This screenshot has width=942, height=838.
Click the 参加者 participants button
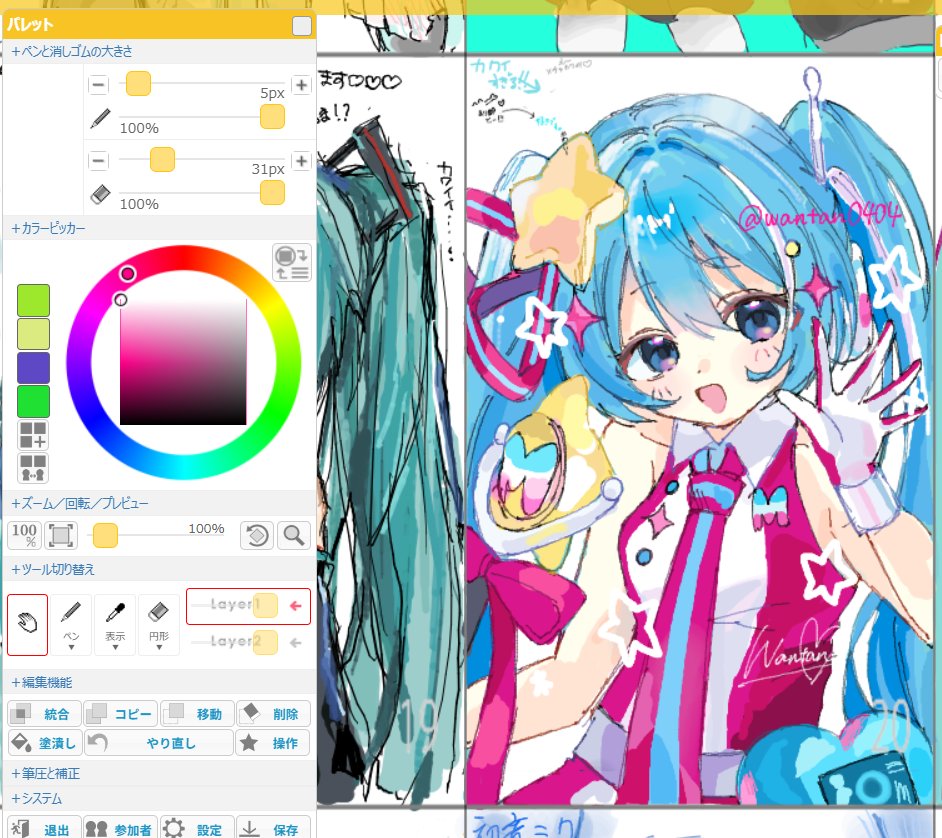[121, 828]
